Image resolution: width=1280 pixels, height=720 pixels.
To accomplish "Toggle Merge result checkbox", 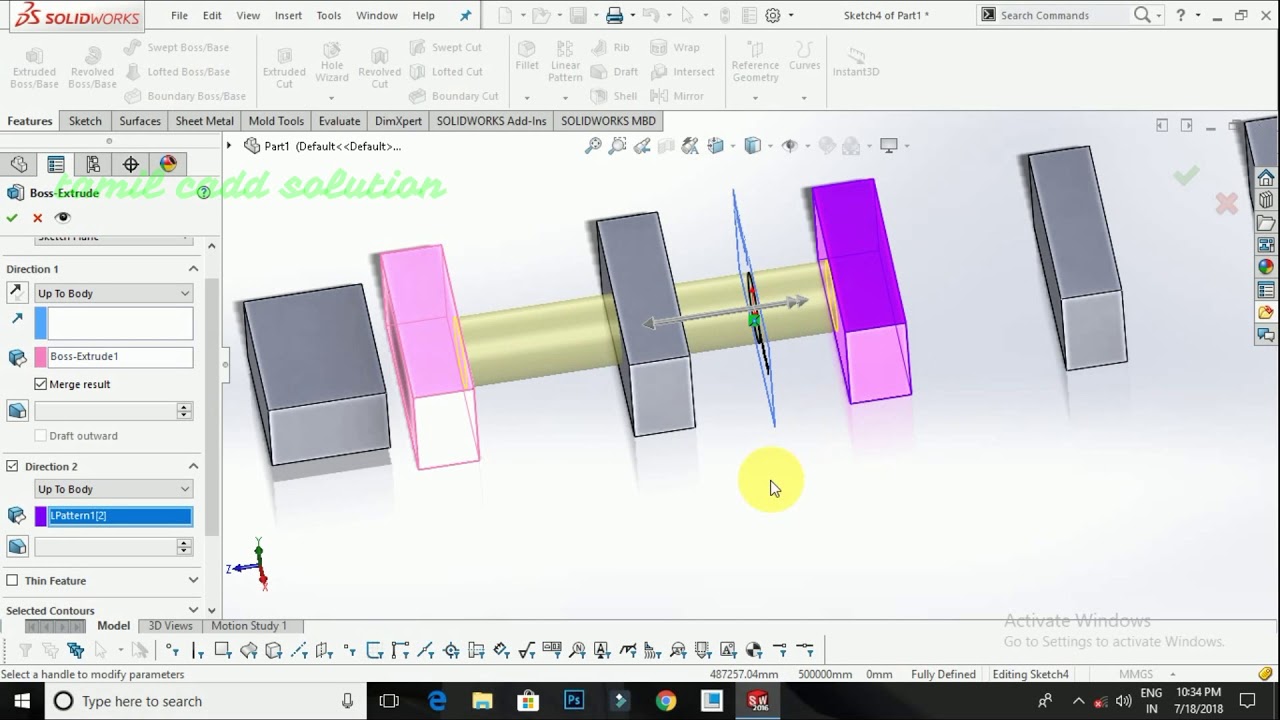I will click(x=41, y=384).
